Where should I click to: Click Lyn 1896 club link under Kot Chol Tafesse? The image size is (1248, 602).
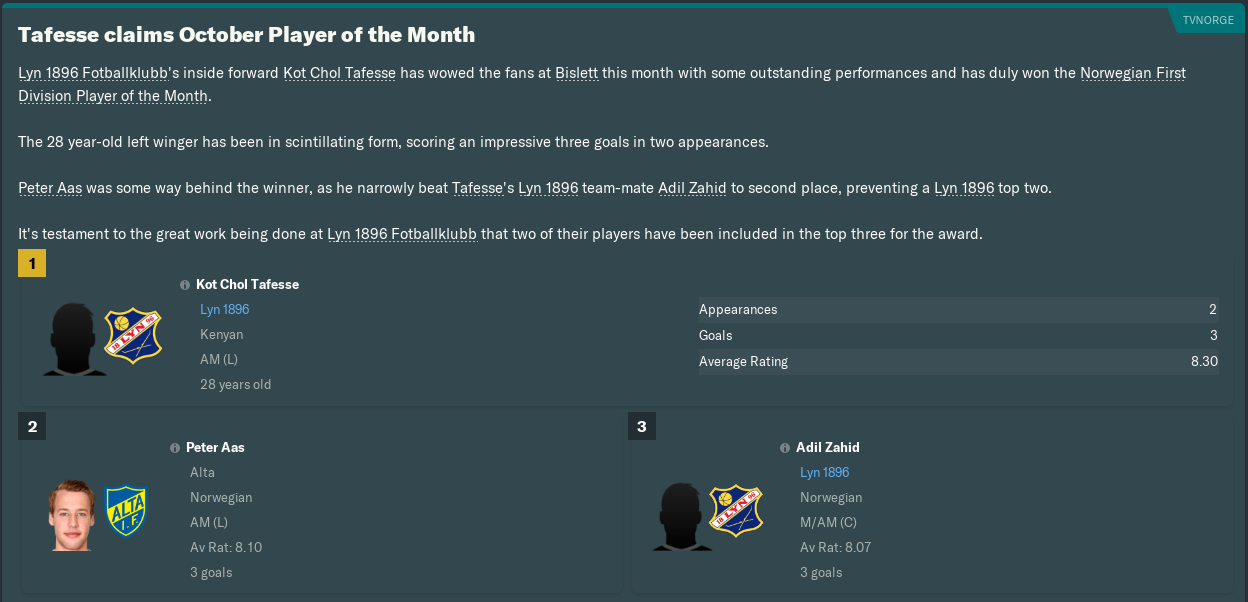(224, 310)
